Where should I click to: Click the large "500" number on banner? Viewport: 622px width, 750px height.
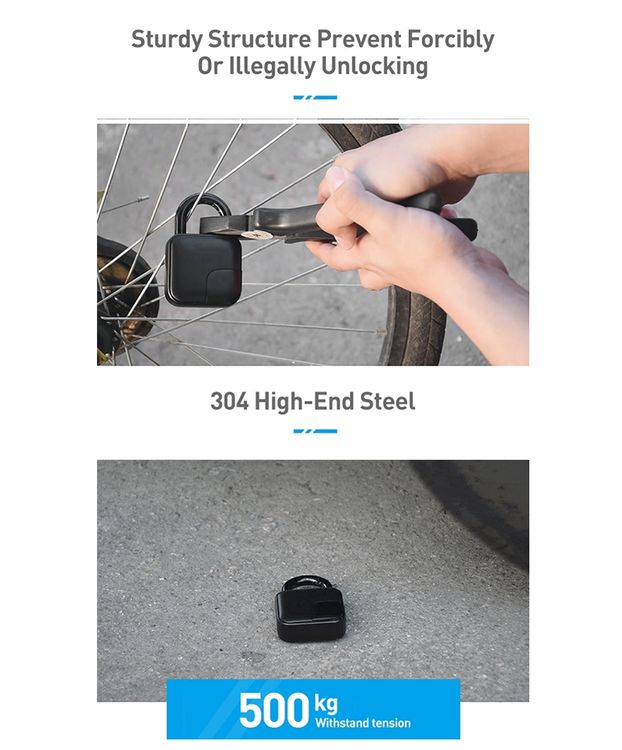click(x=274, y=710)
